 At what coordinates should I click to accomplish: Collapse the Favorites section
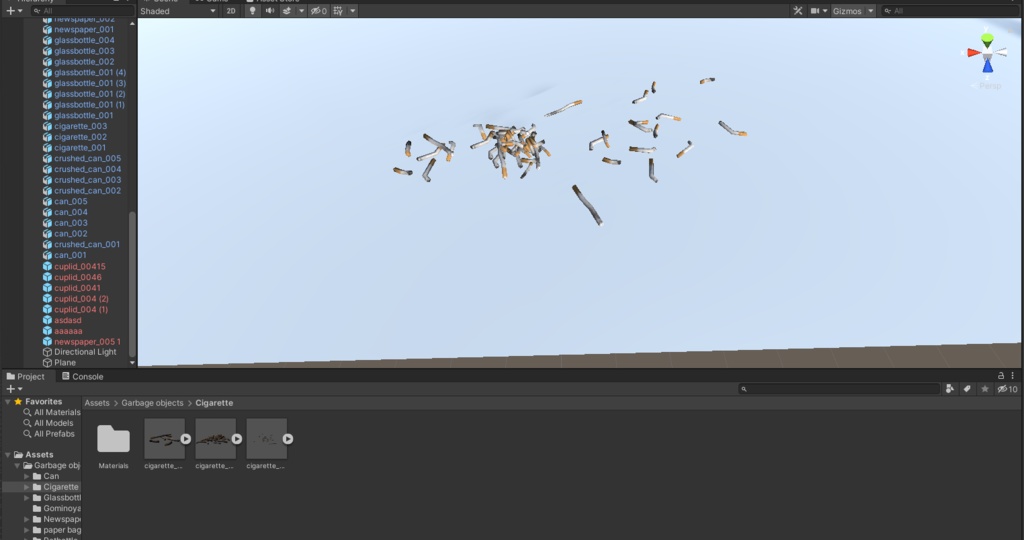[8, 402]
